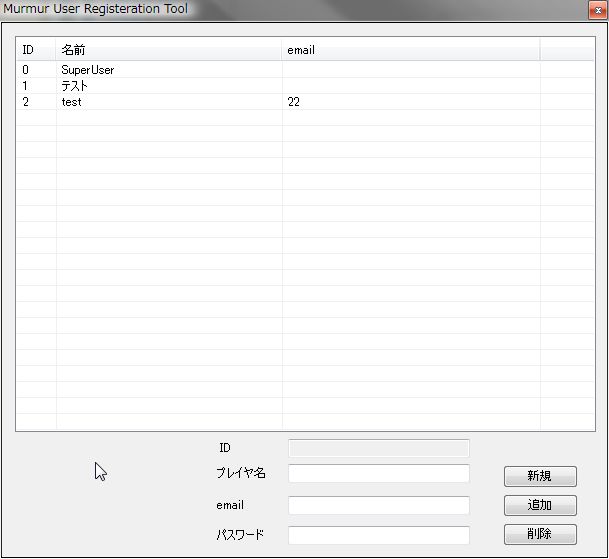609x559 pixels.
Task: Sort by the email column header
Action: pos(411,50)
